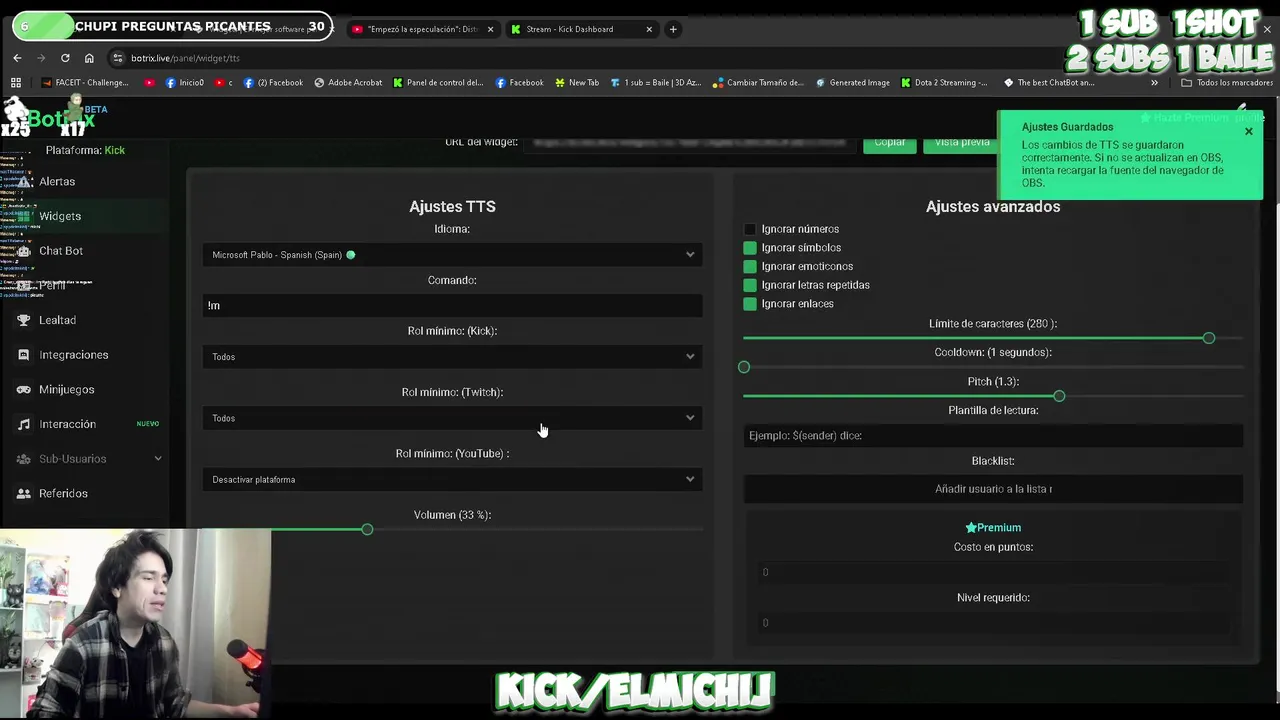Viewport: 1280px width, 720px height.
Task: Open the Chat Bot sidebar section
Action: (x=61, y=251)
